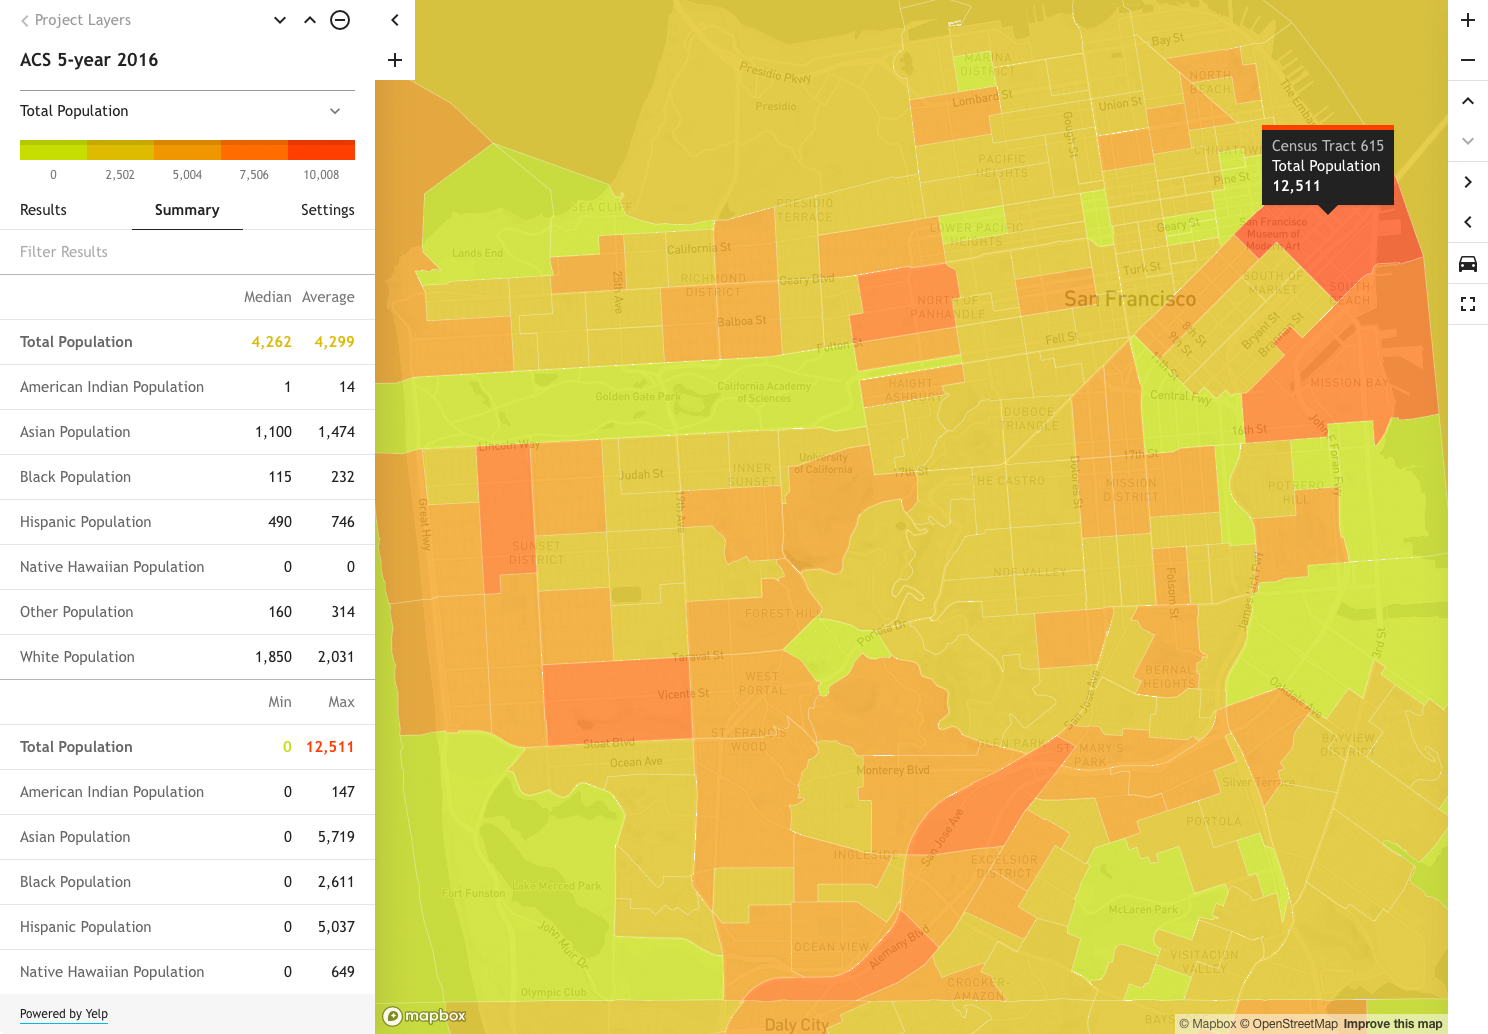Image resolution: width=1488 pixels, height=1034 pixels.
Task: Remove layer with circled minus icon
Action: 340,20
